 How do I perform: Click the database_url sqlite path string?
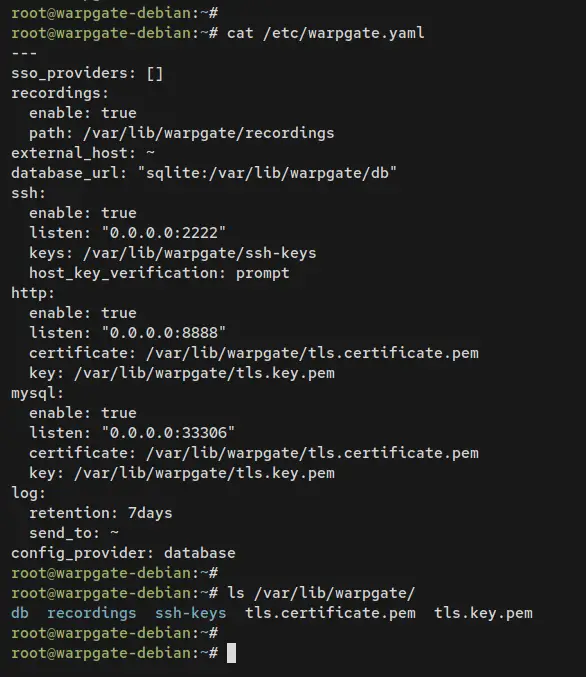click(267, 173)
